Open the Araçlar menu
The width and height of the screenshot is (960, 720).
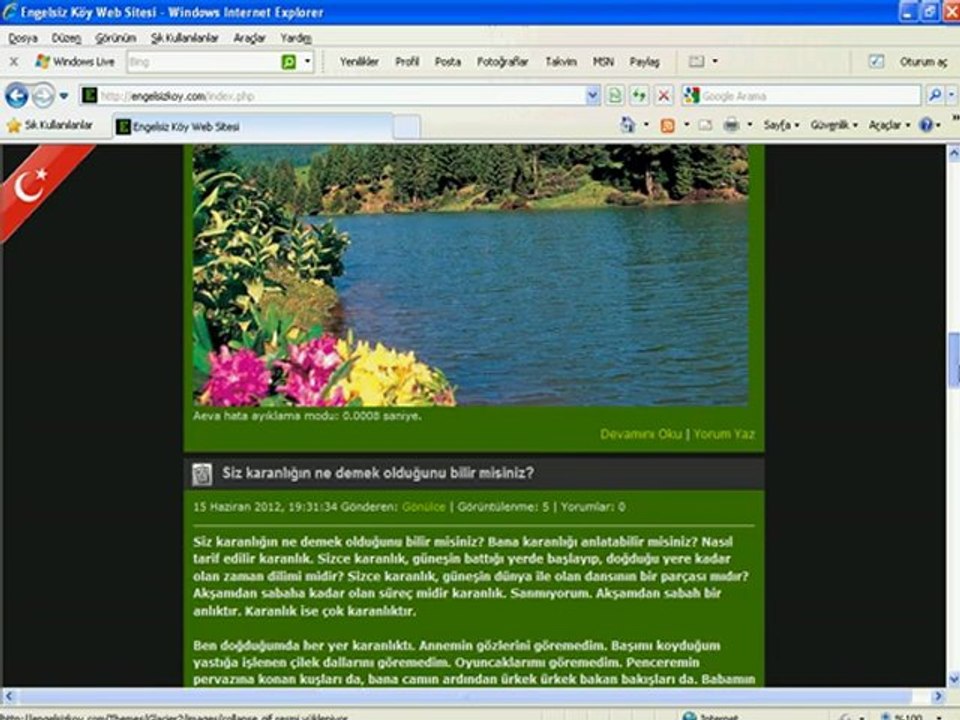249,38
